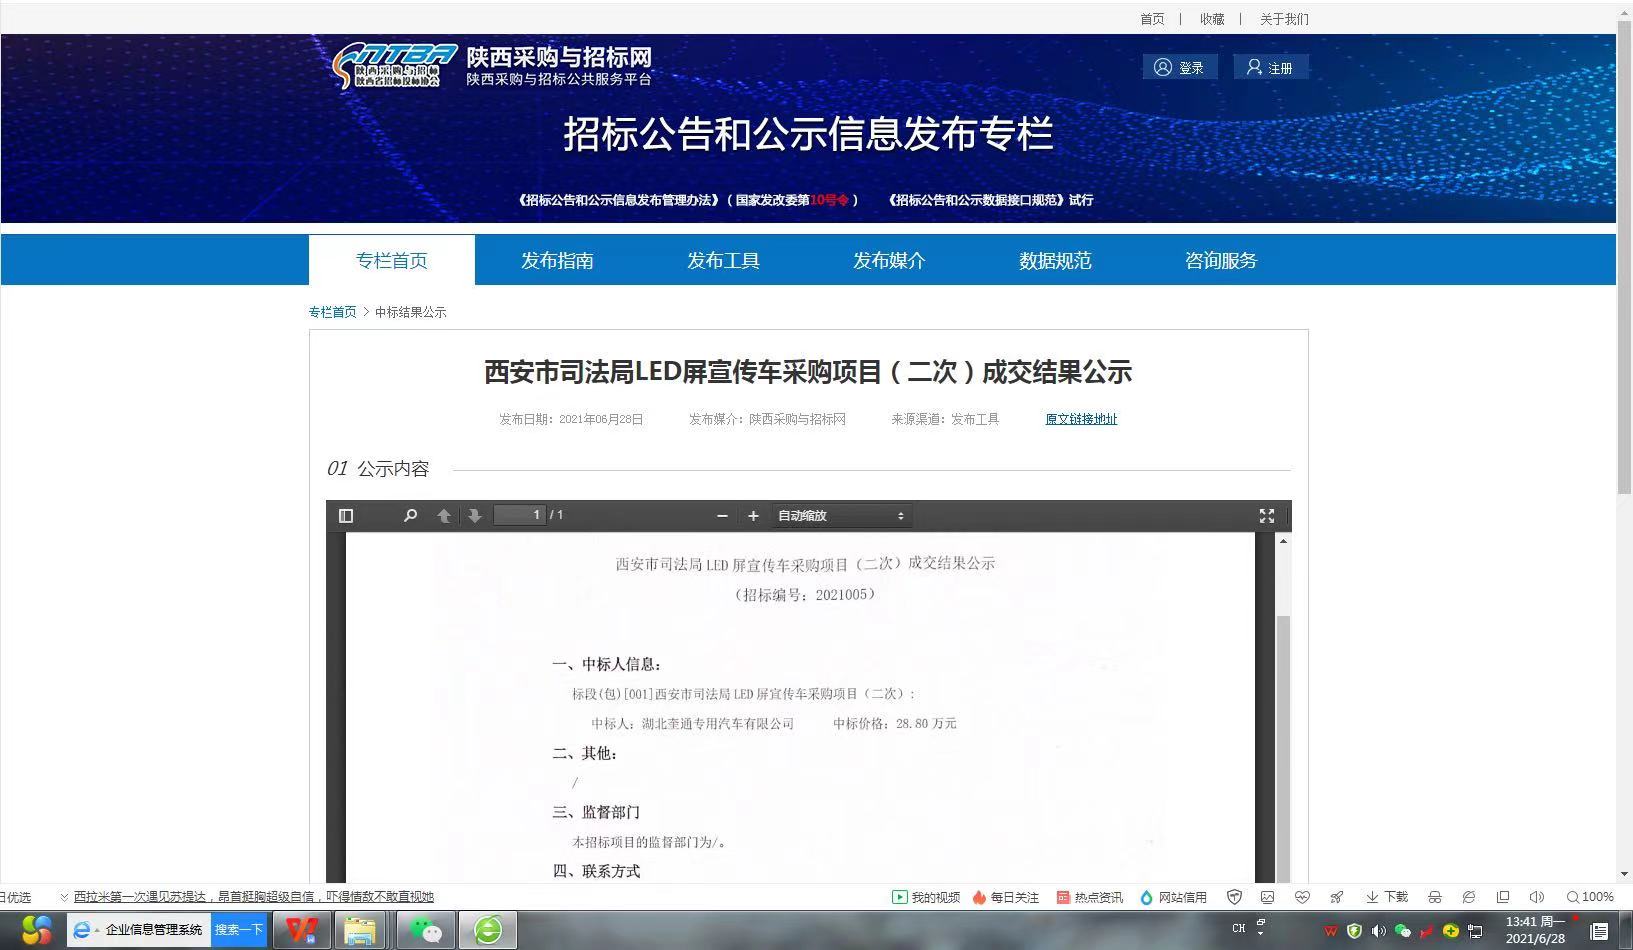The image size is (1633, 950).
Task: Click the IE browser-mode switch icon
Action: coord(1468,897)
